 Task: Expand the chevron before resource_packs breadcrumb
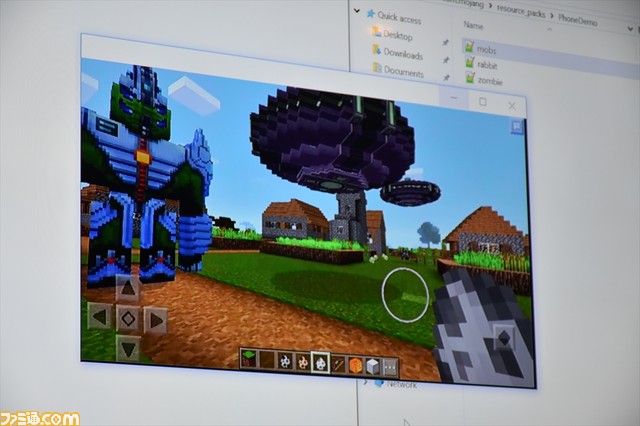point(491,7)
